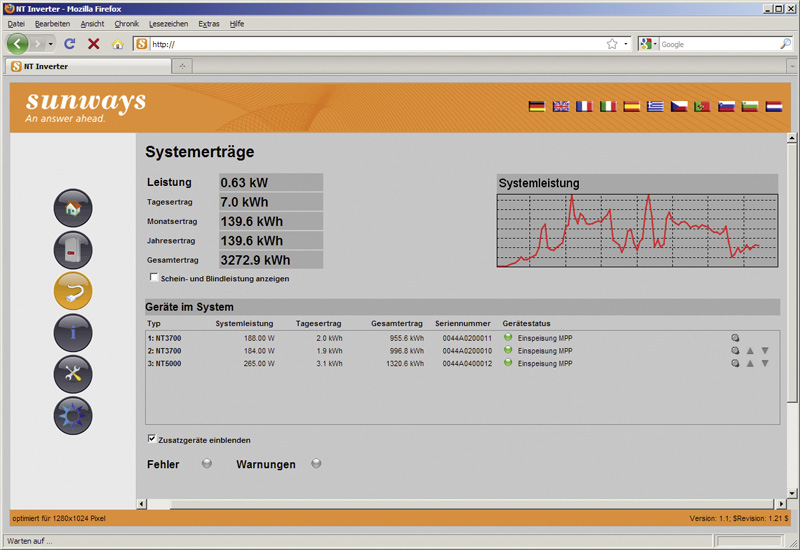
Task: Click the Fehler status indicator
Action: click(x=207, y=463)
